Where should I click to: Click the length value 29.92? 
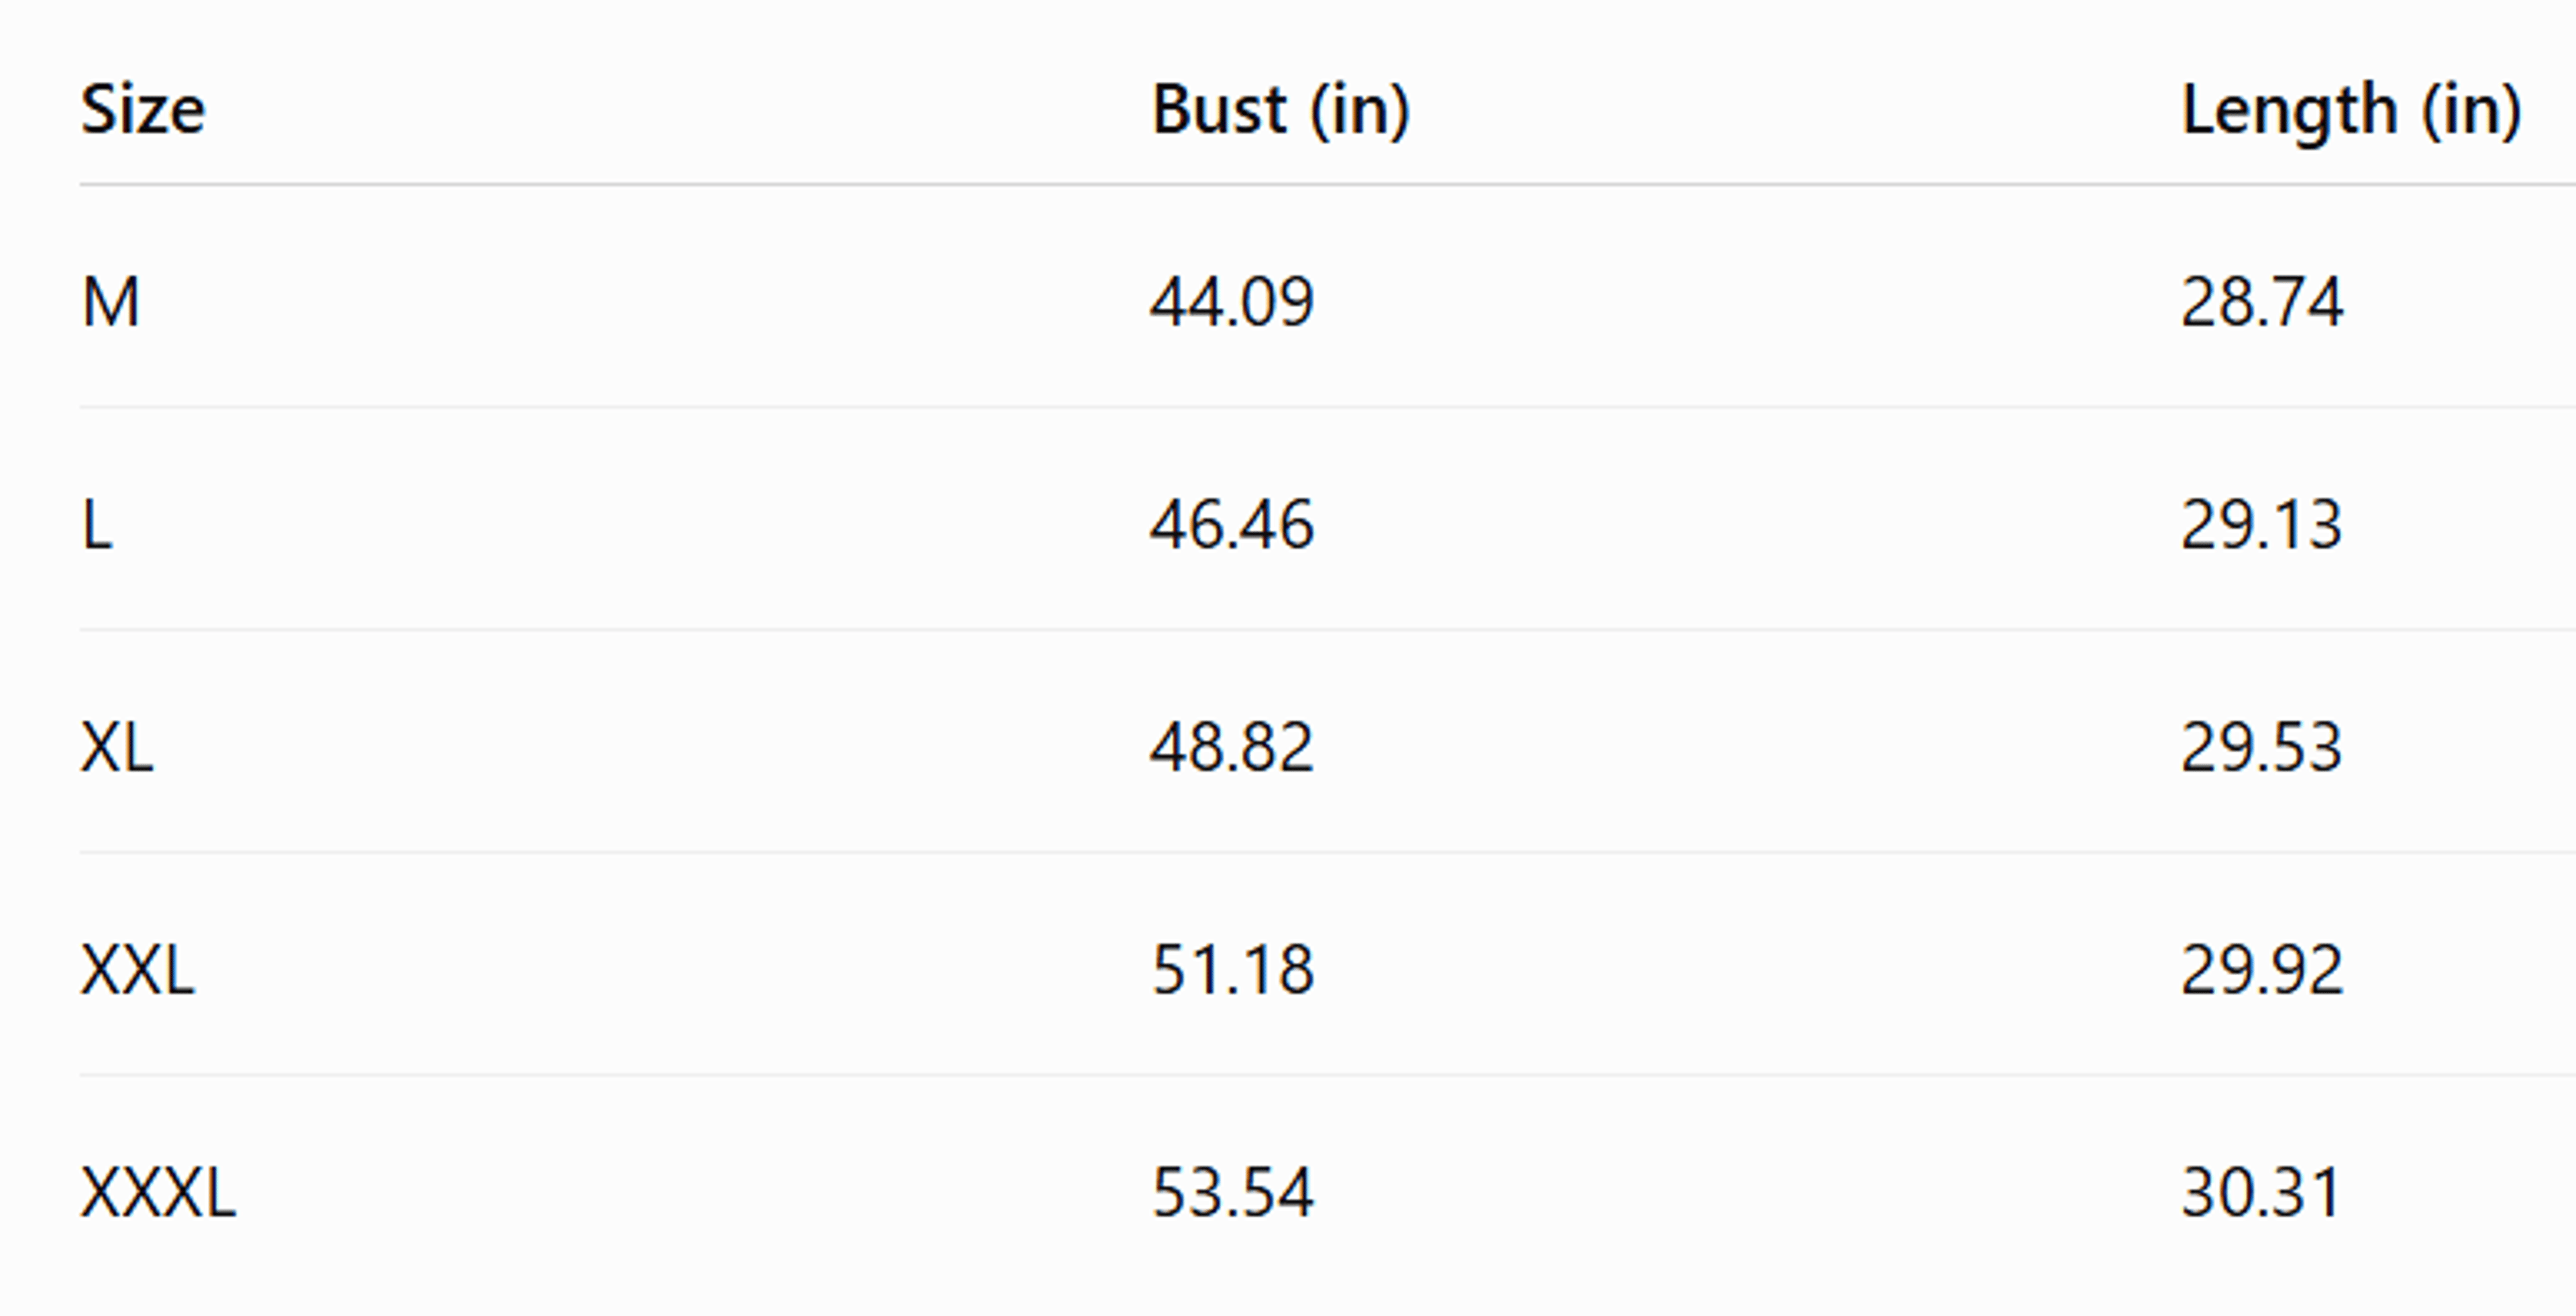click(2262, 970)
